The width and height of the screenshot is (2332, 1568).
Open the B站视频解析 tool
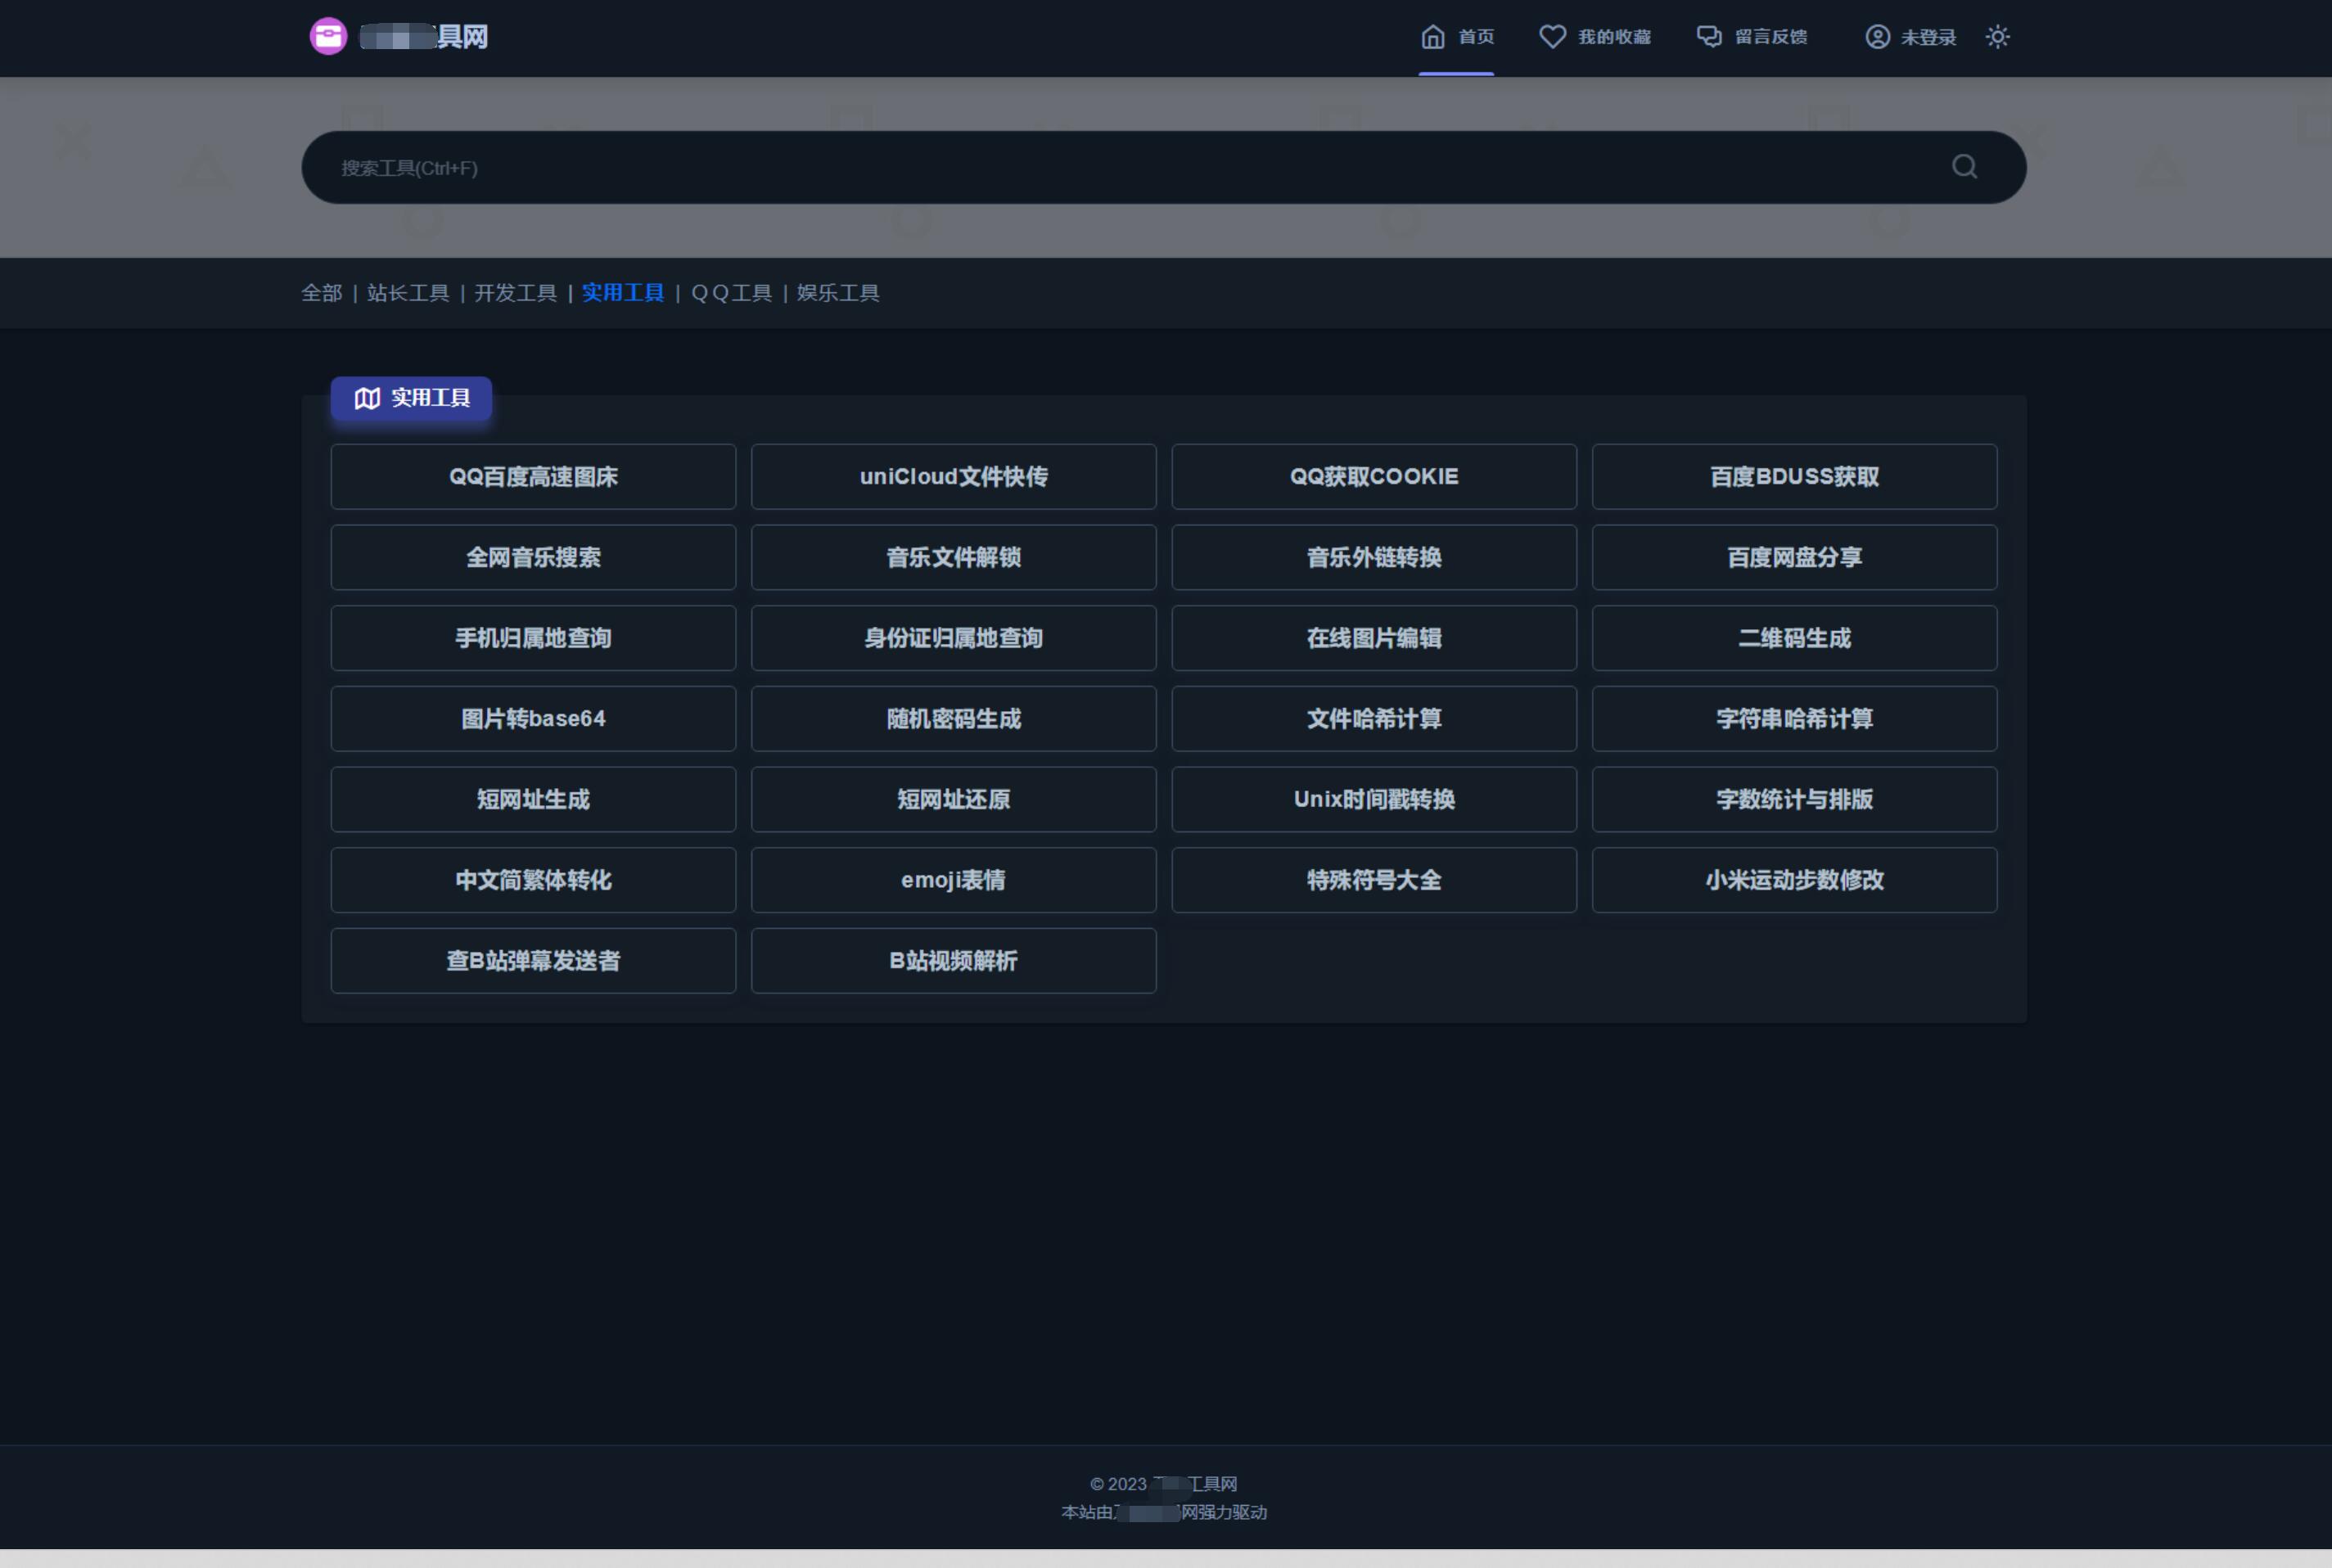953,961
